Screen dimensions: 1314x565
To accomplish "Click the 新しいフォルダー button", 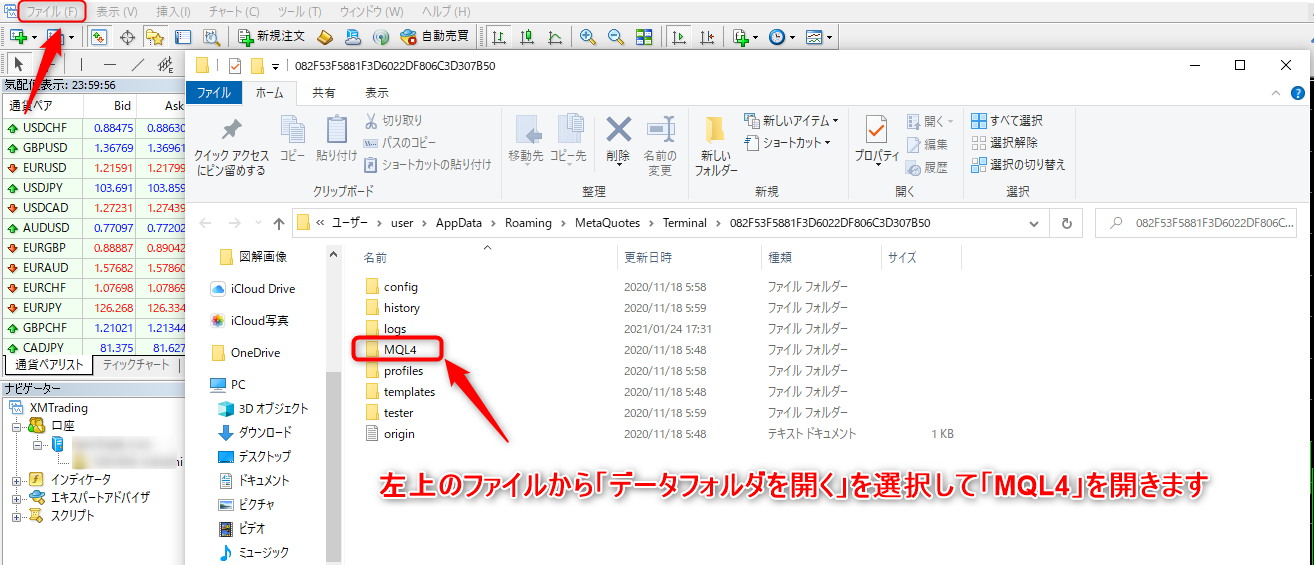I will click(x=715, y=145).
